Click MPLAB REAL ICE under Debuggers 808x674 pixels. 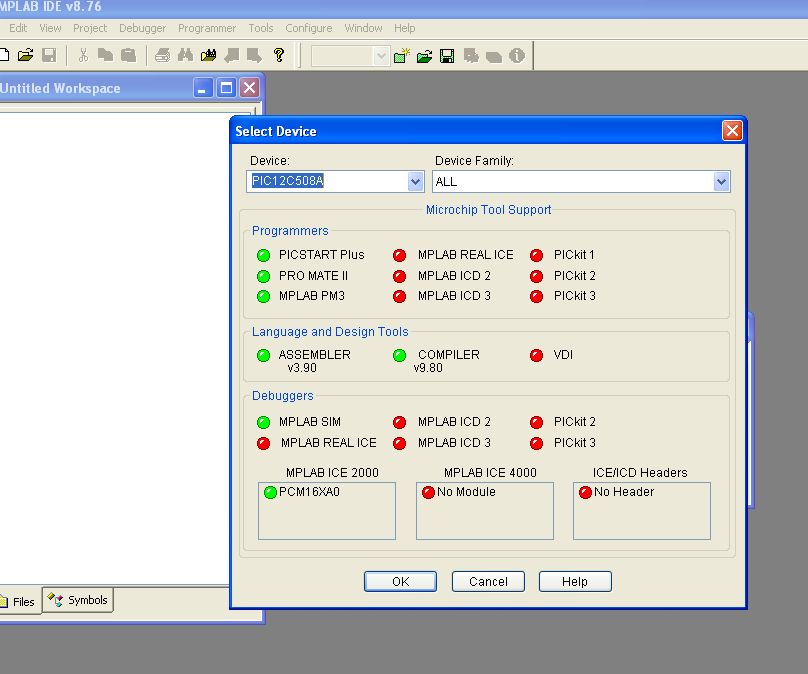pyautogui.click(x=328, y=443)
